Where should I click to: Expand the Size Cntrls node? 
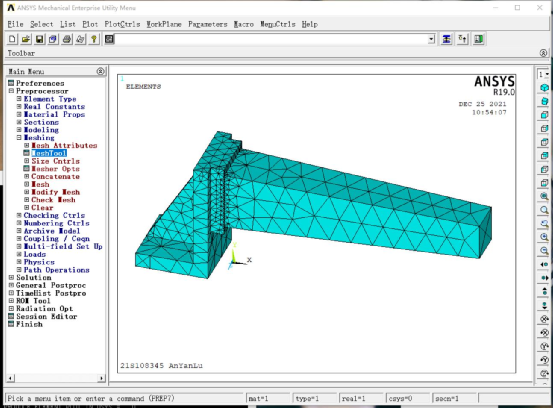point(26,161)
